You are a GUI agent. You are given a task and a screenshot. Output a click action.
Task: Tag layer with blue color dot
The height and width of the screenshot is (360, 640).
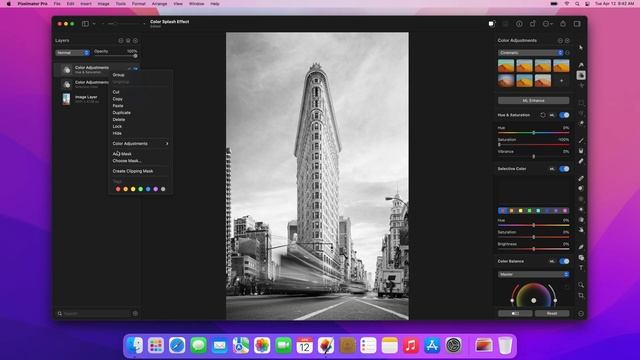point(148,189)
